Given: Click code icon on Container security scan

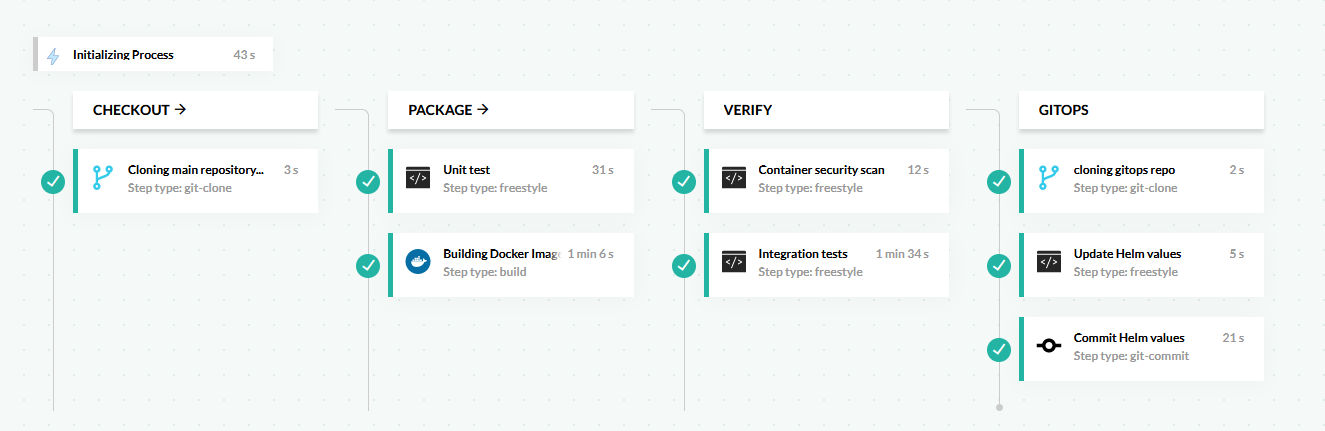Looking at the screenshot, I should [734, 179].
